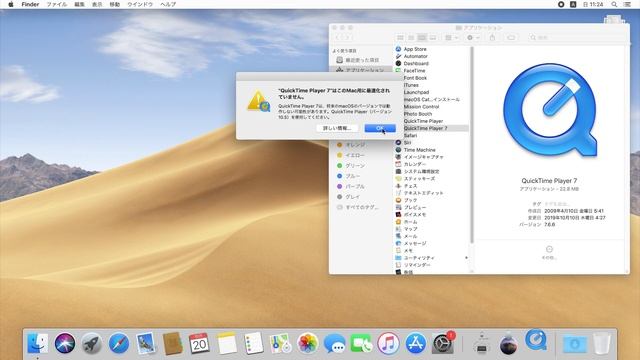Select プレビュー in the applications list
The image size is (640, 360).
414,207
